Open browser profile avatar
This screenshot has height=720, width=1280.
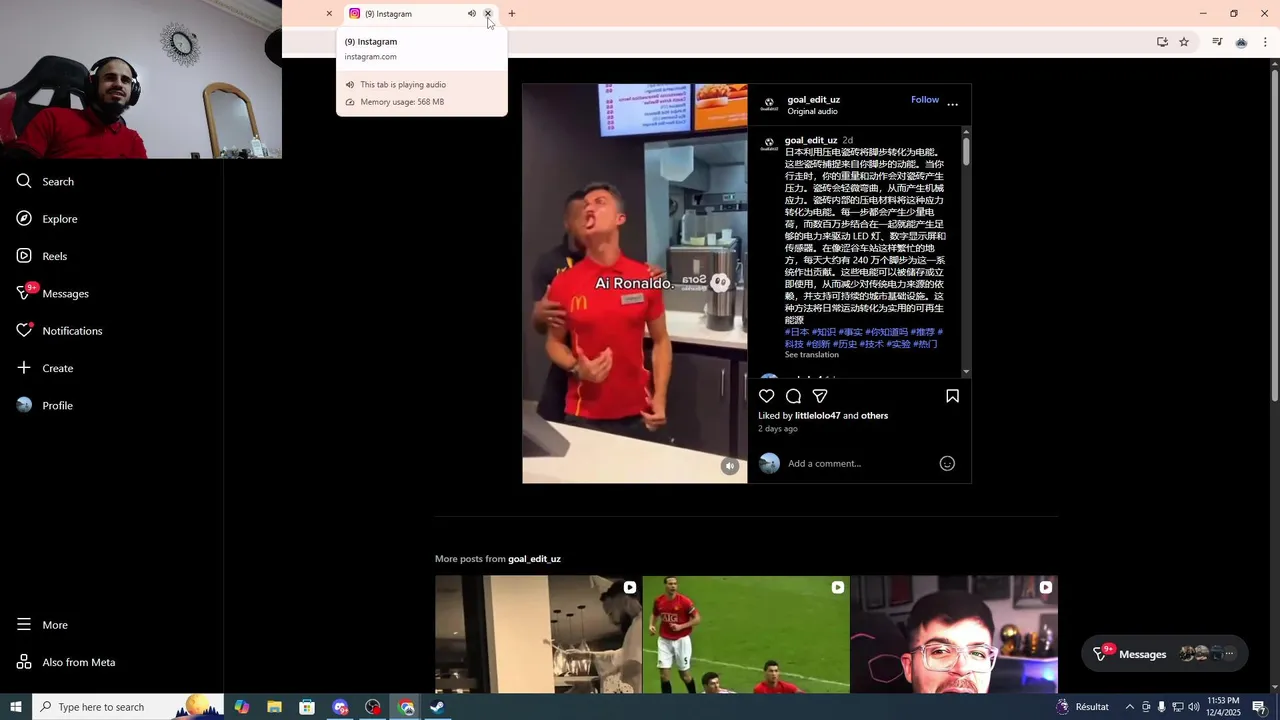click(1241, 42)
